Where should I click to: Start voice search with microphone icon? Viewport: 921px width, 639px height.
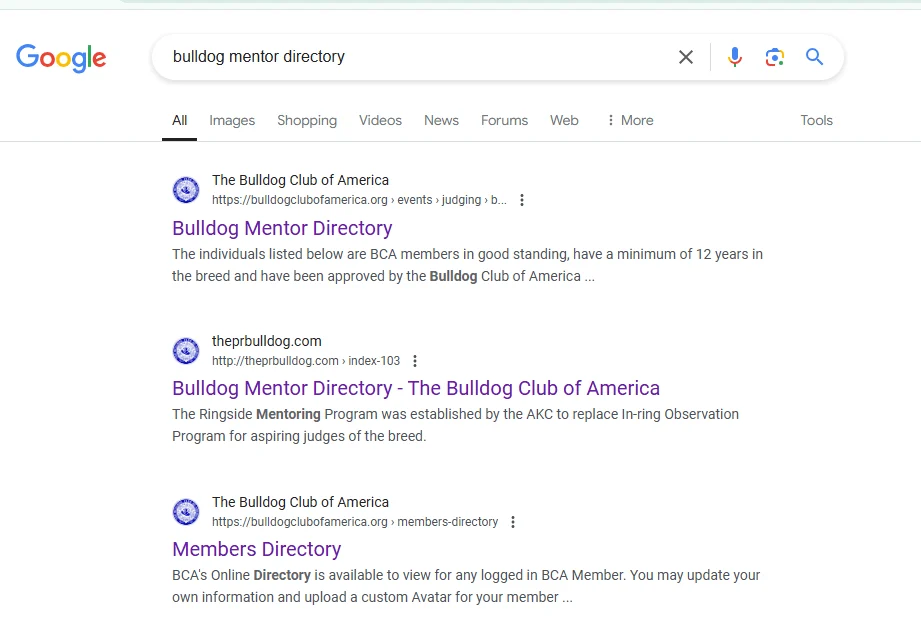coord(735,57)
